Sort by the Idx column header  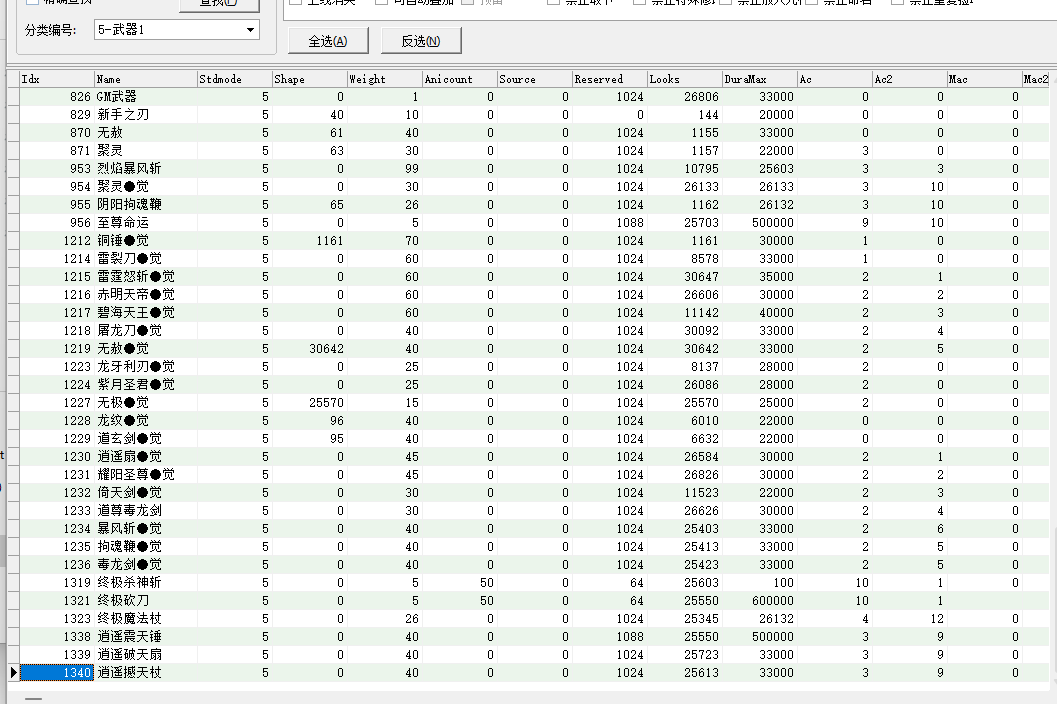click(x=57, y=79)
